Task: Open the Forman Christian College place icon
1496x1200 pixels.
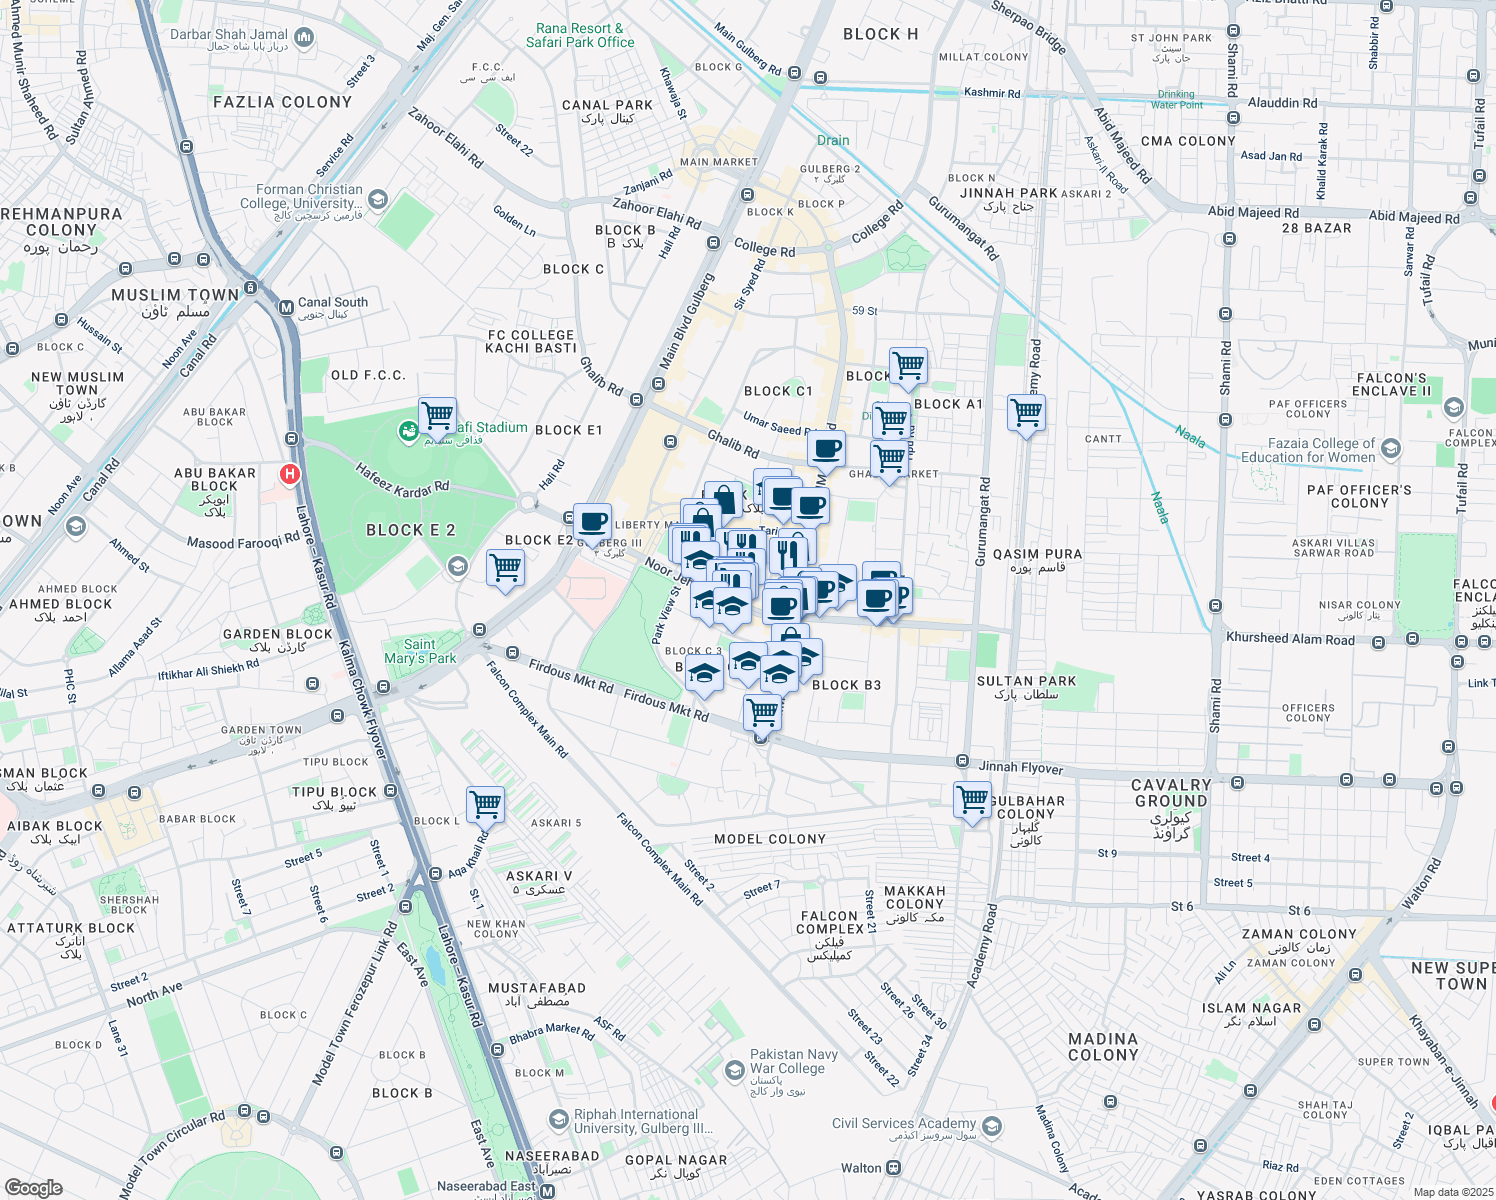Action: (378, 199)
